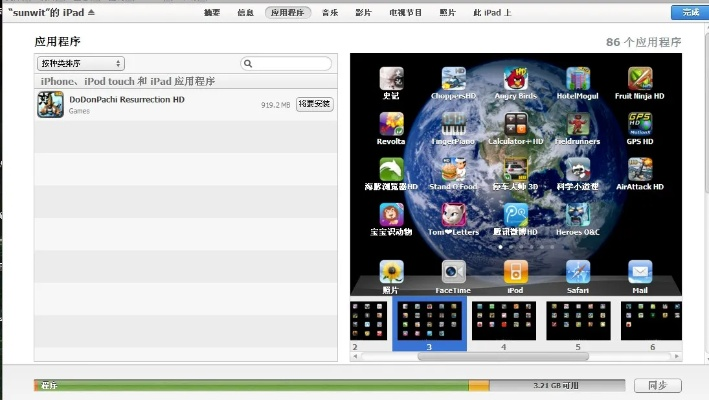Open the 照片 tab
This screenshot has height=400, width=709.
coord(447,12)
